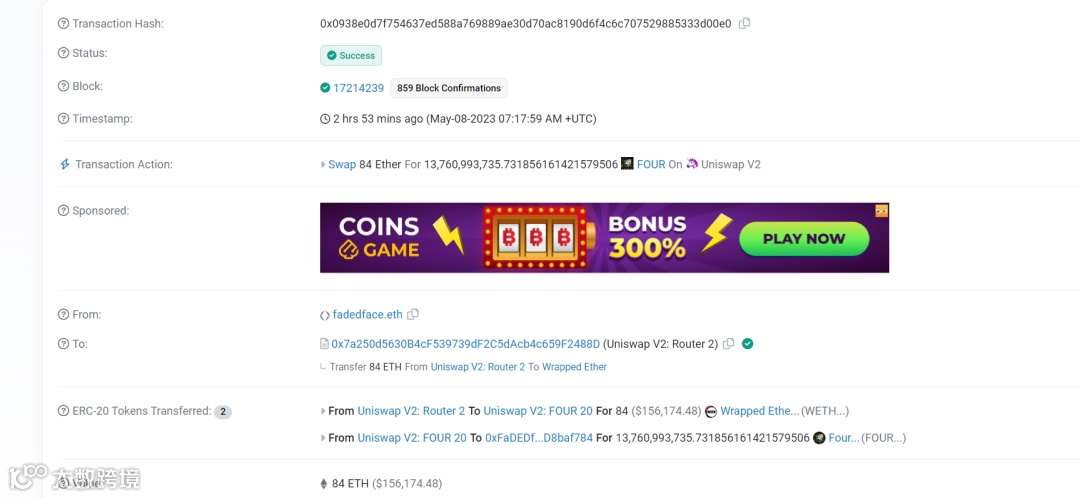Expand the first ERC-20 transfer row arrow
The width and height of the screenshot is (1080, 498).
point(323,411)
